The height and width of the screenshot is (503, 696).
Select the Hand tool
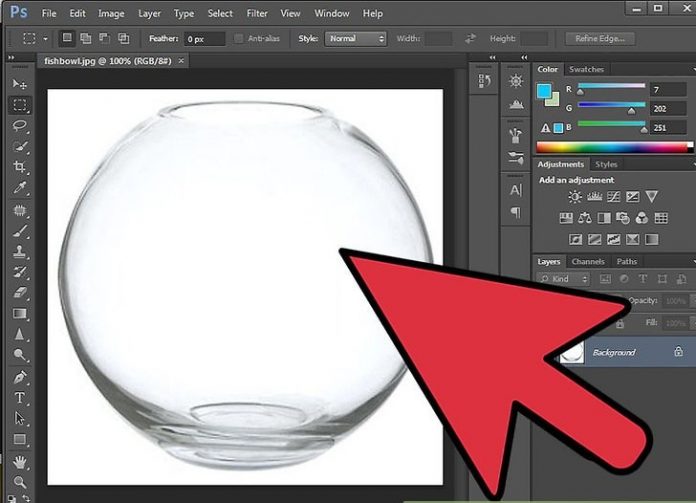point(20,462)
